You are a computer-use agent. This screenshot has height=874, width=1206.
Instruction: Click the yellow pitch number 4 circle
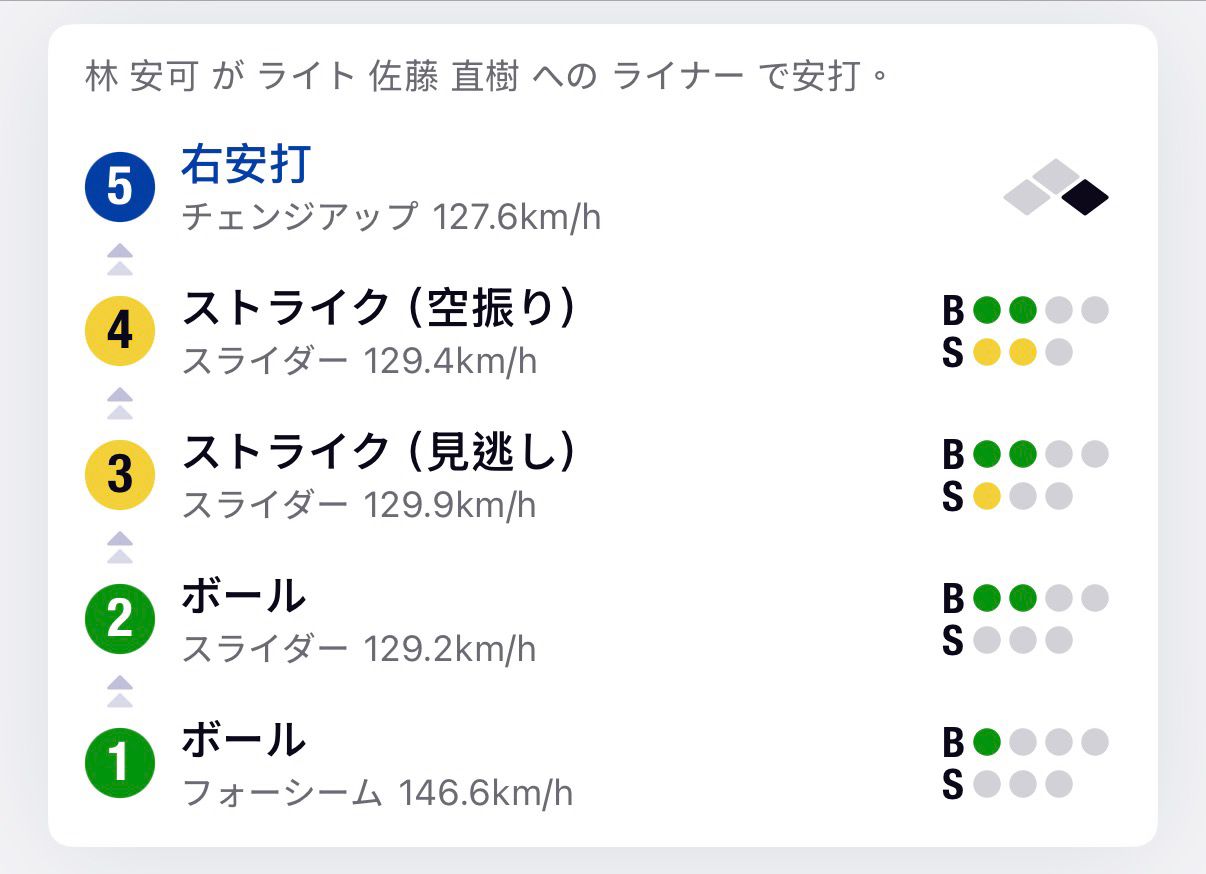point(119,331)
